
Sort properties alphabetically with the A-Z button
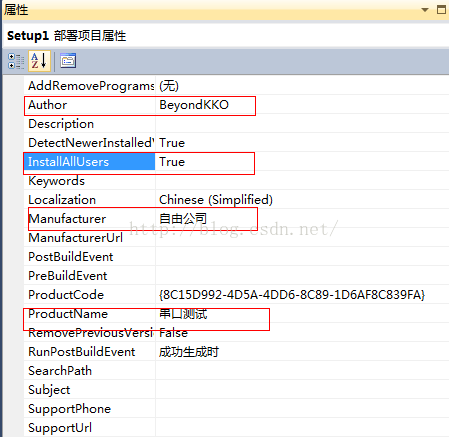[39, 61]
